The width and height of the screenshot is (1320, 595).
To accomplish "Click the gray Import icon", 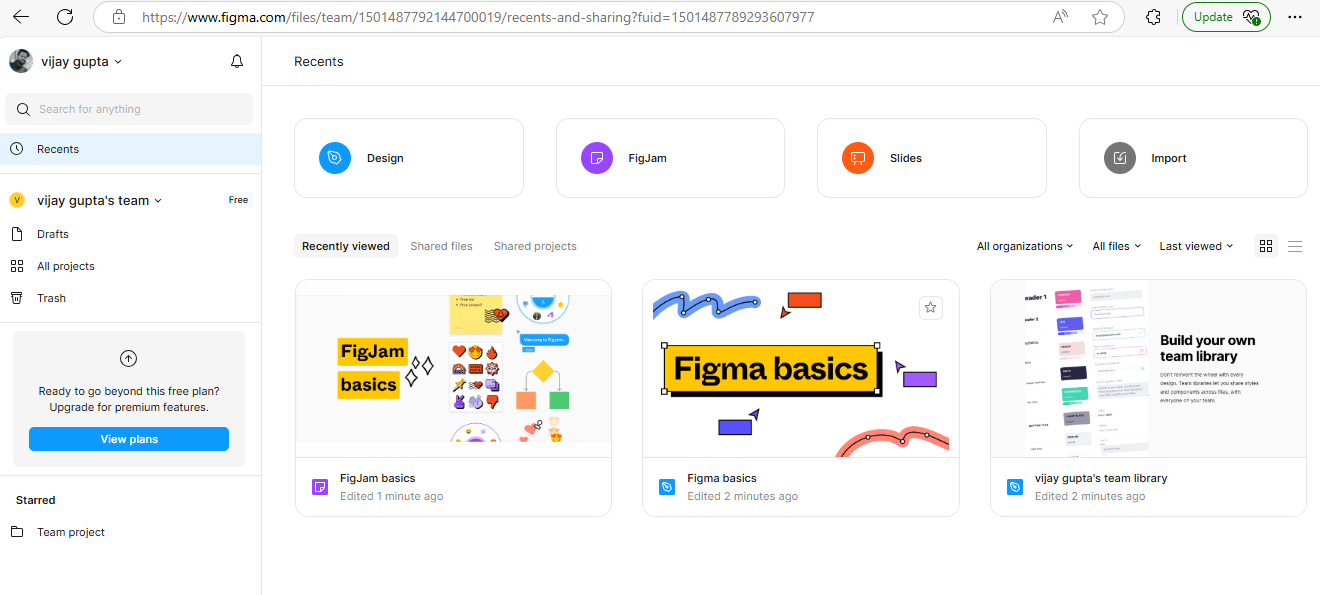I will pyautogui.click(x=1120, y=158).
